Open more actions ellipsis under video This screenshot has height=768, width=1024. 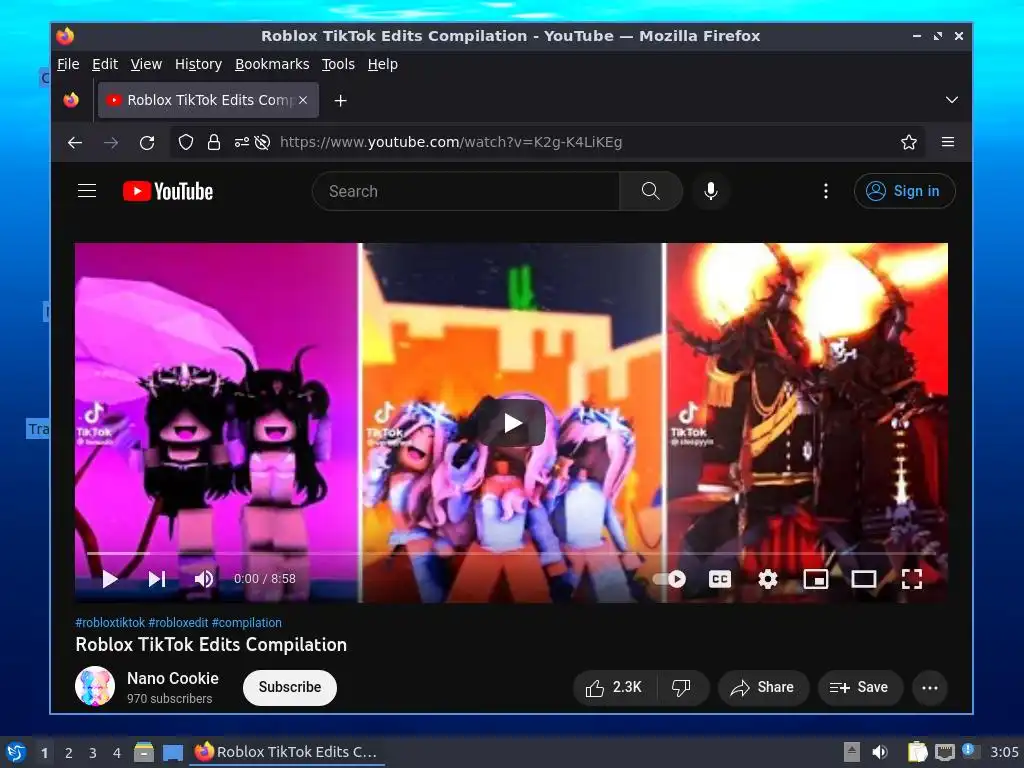(x=930, y=687)
